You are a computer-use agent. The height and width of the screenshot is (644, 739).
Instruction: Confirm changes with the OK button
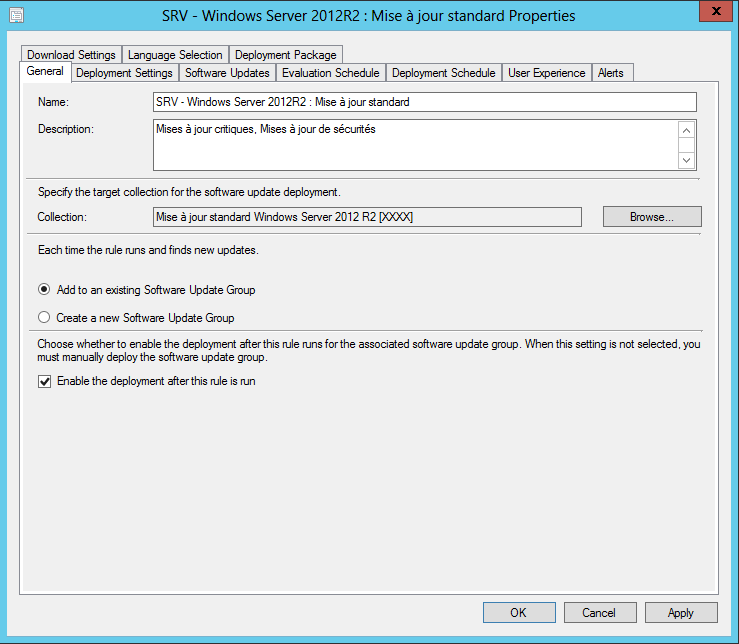[519, 612]
